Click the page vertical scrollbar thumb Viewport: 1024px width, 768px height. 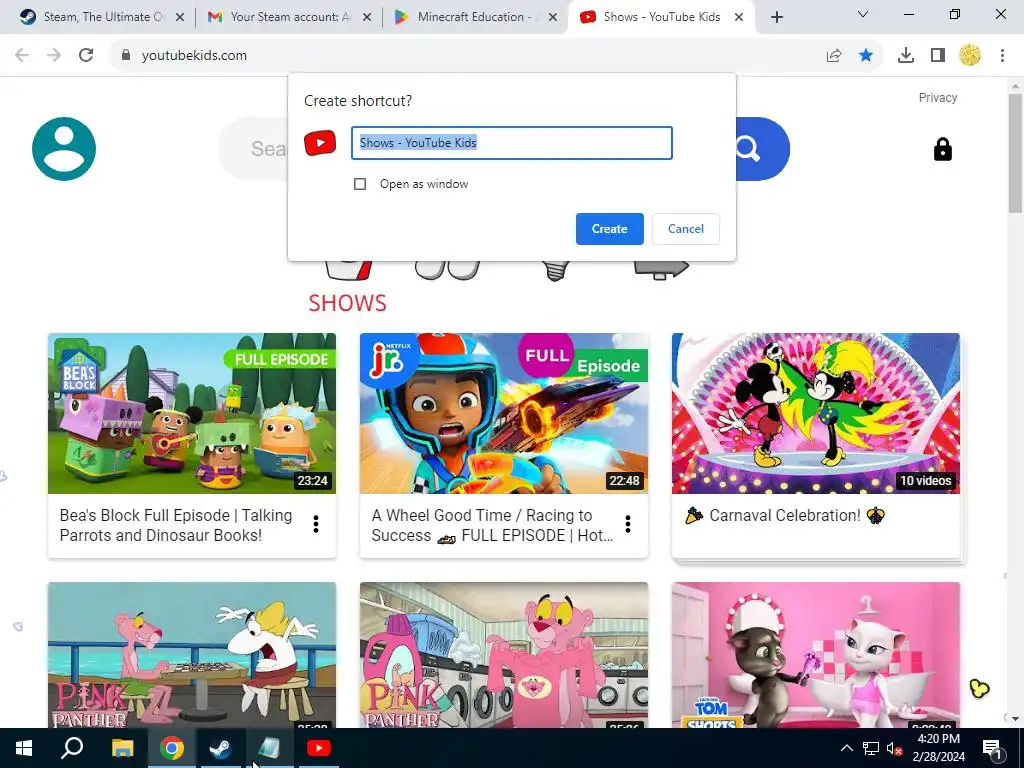pos(1015,153)
